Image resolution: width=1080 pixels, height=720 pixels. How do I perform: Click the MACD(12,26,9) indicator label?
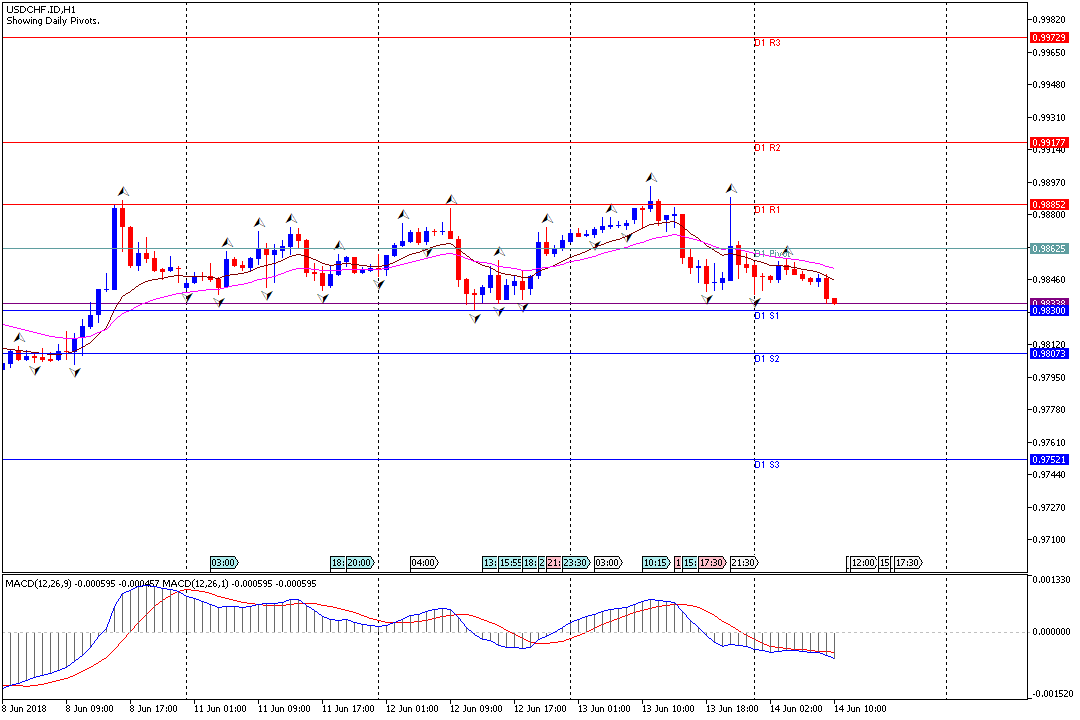point(37,584)
